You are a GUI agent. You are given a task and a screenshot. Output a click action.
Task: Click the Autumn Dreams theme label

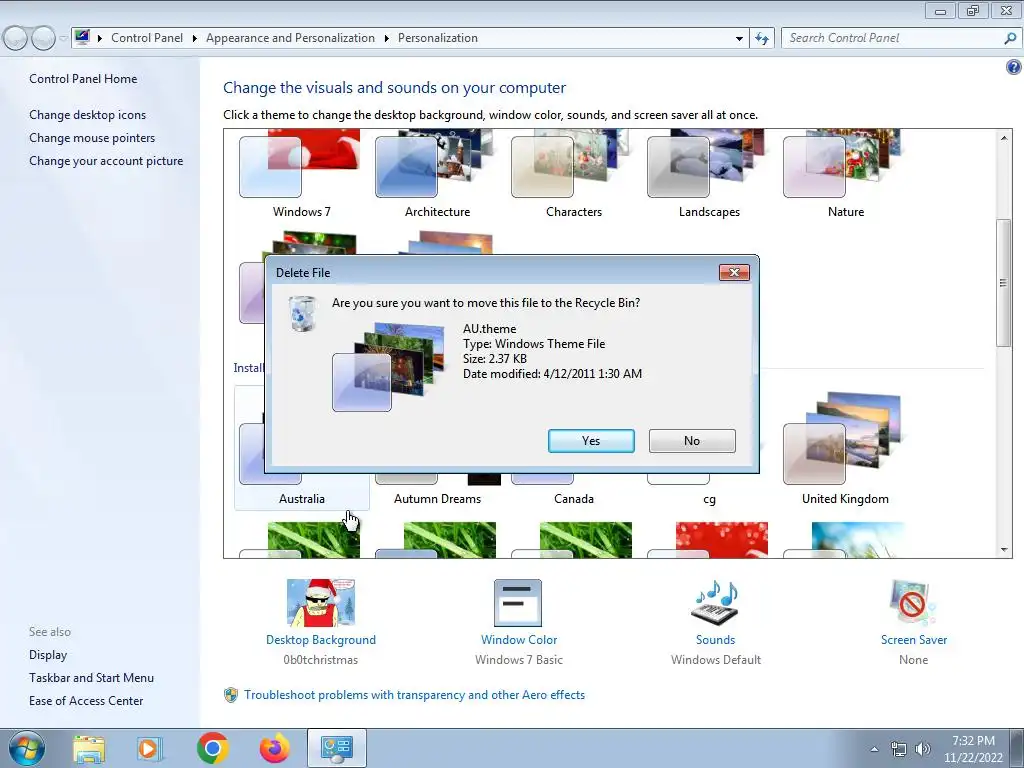(x=437, y=499)
